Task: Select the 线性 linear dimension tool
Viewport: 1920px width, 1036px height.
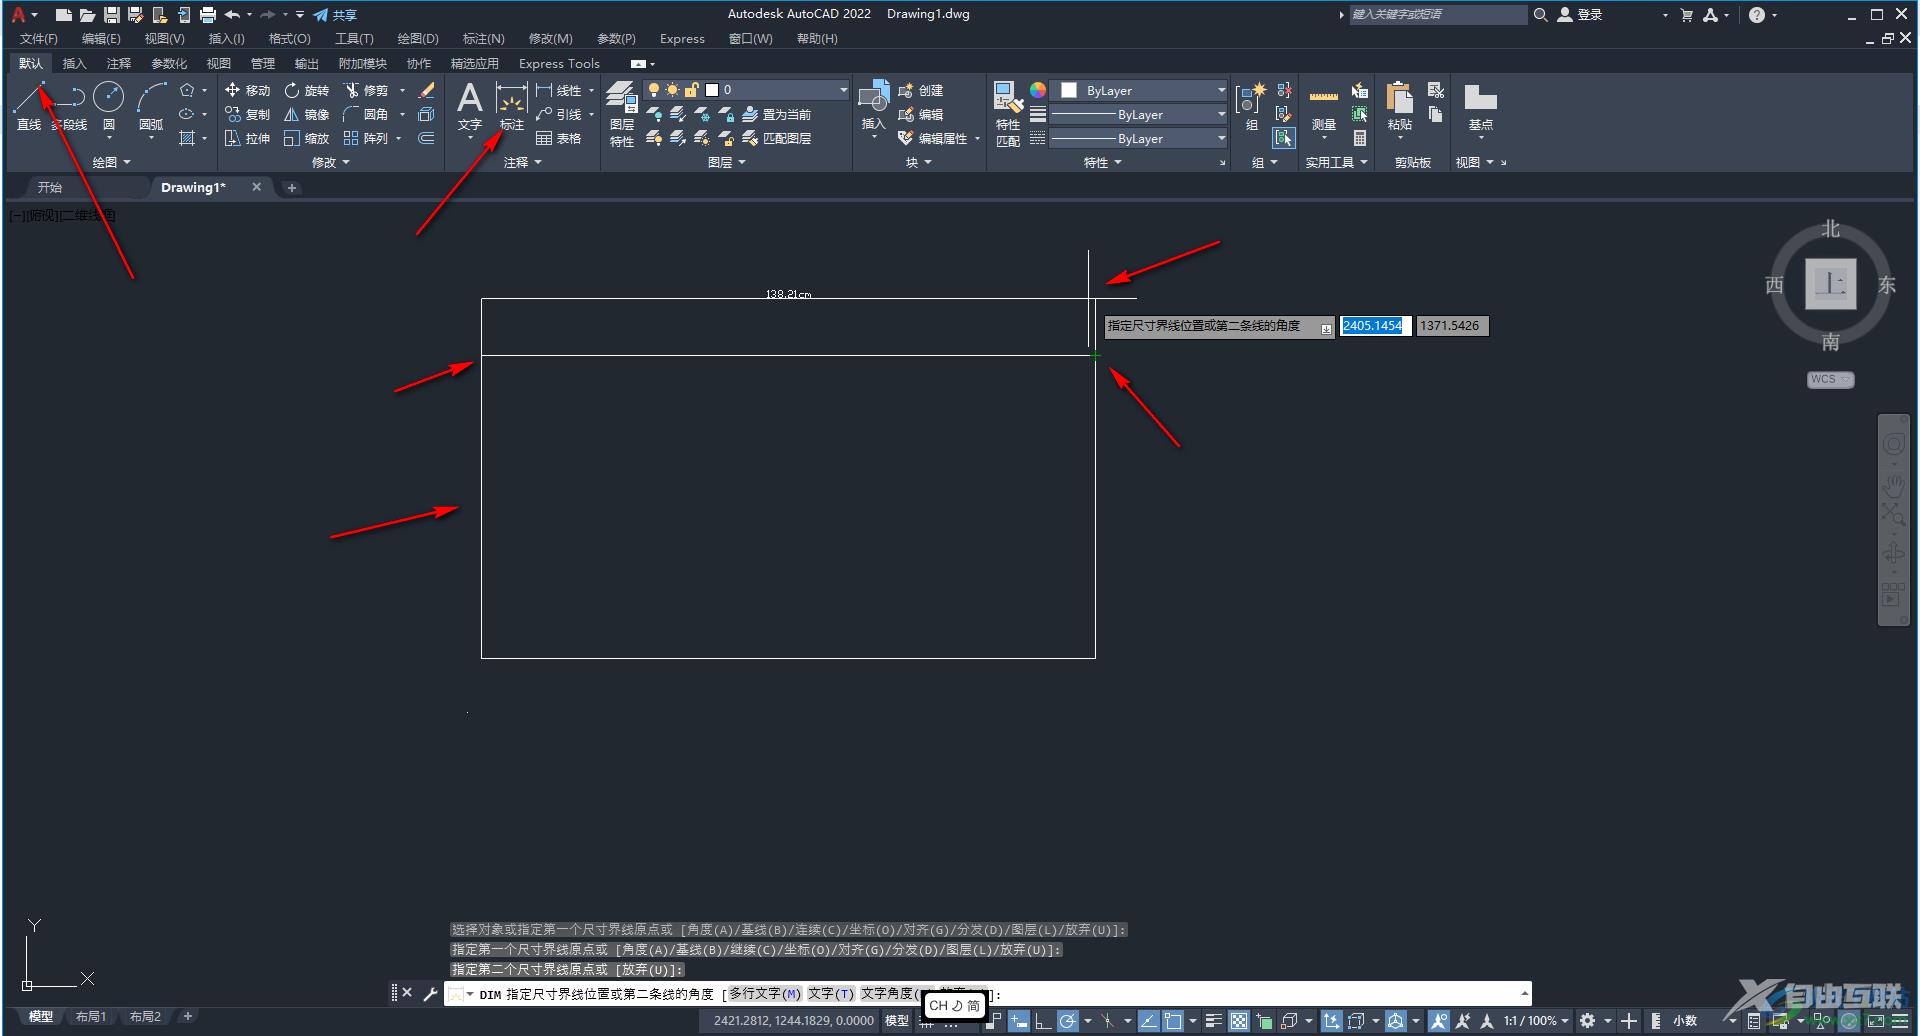Action: pyautogui.click(x=559, y=90)
